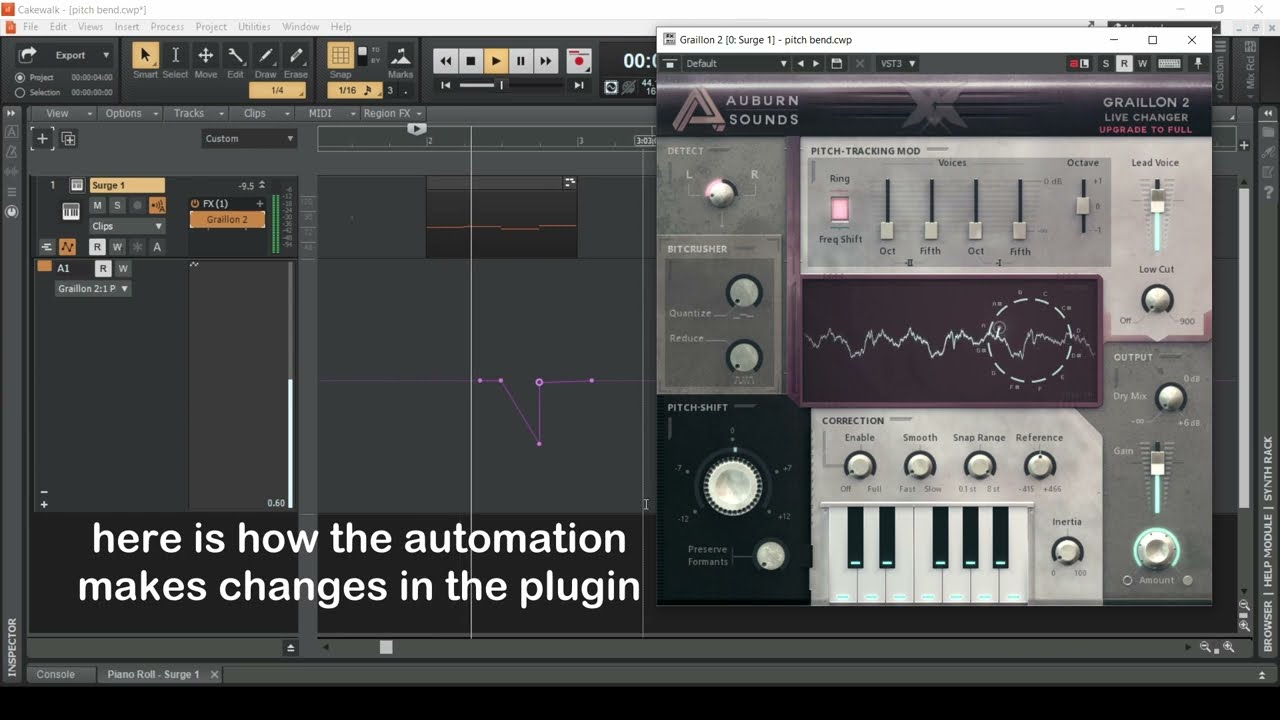
Task: Pin the Graillon 2 plugin window
Action: [1197, 63]
